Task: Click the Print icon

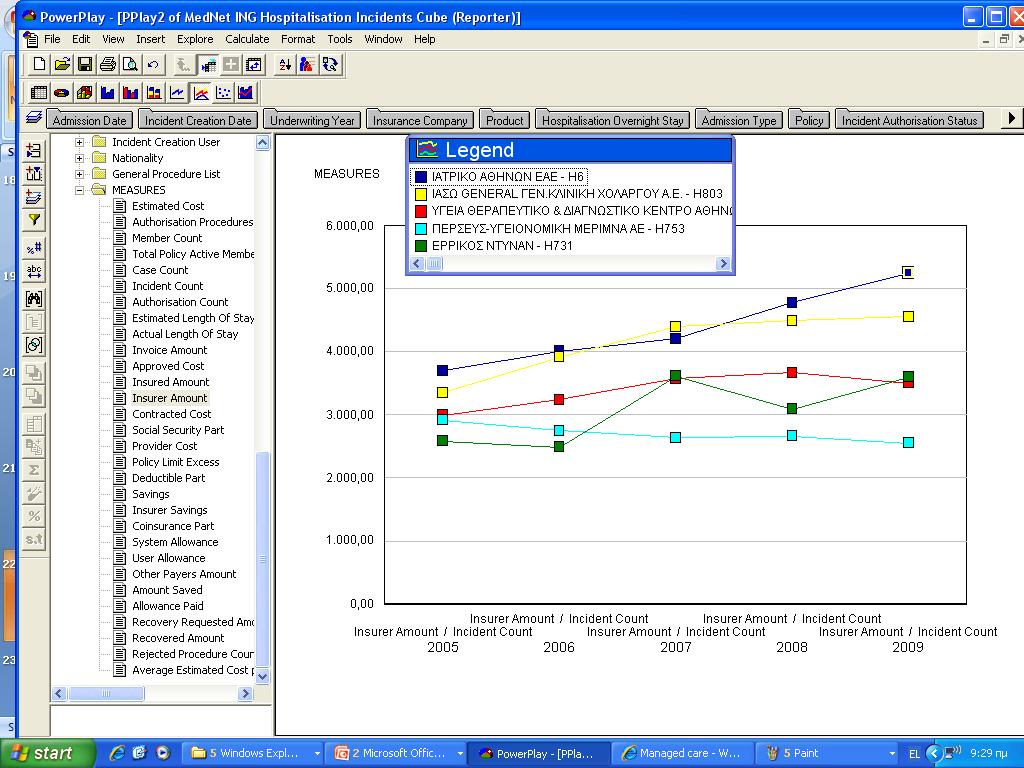Action: pos(108,64)
